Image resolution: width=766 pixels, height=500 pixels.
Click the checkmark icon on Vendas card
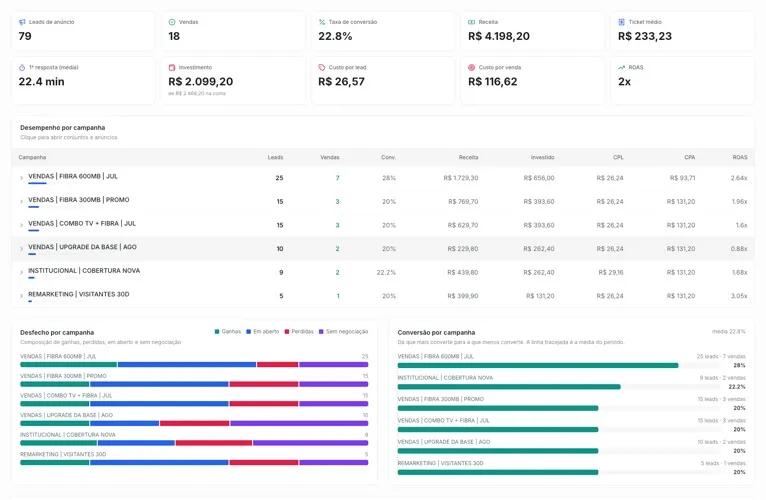pyautogui.click(x=172, y=22)
